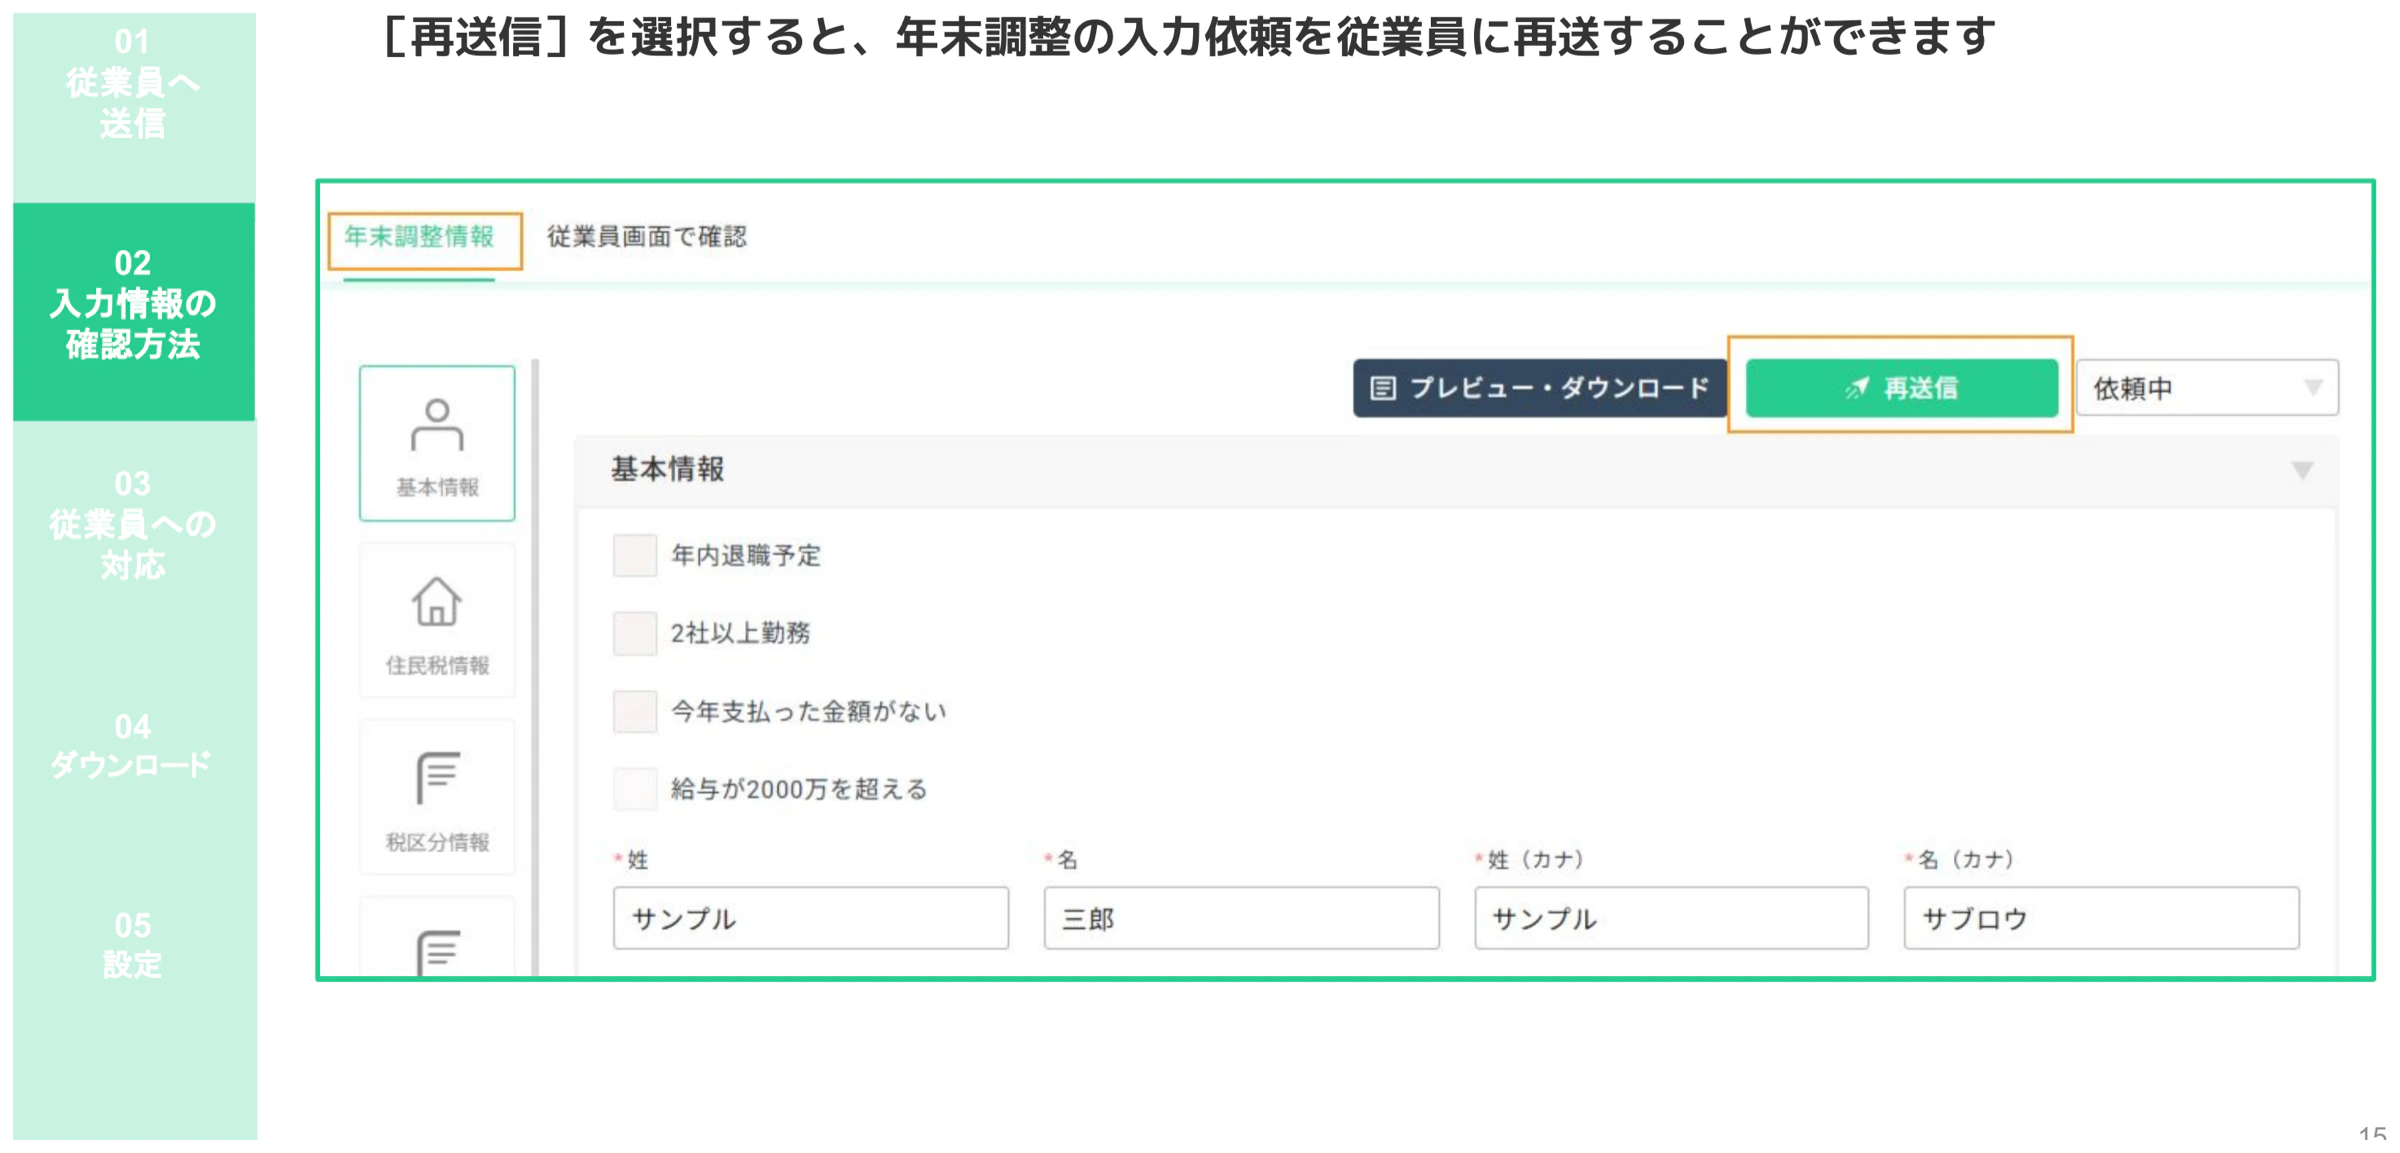Click the 姓 field containing サンプル
Image resolution: width=2400 pixels, height=1153 pixels.
pyautogui.click(x=811, y=918)
